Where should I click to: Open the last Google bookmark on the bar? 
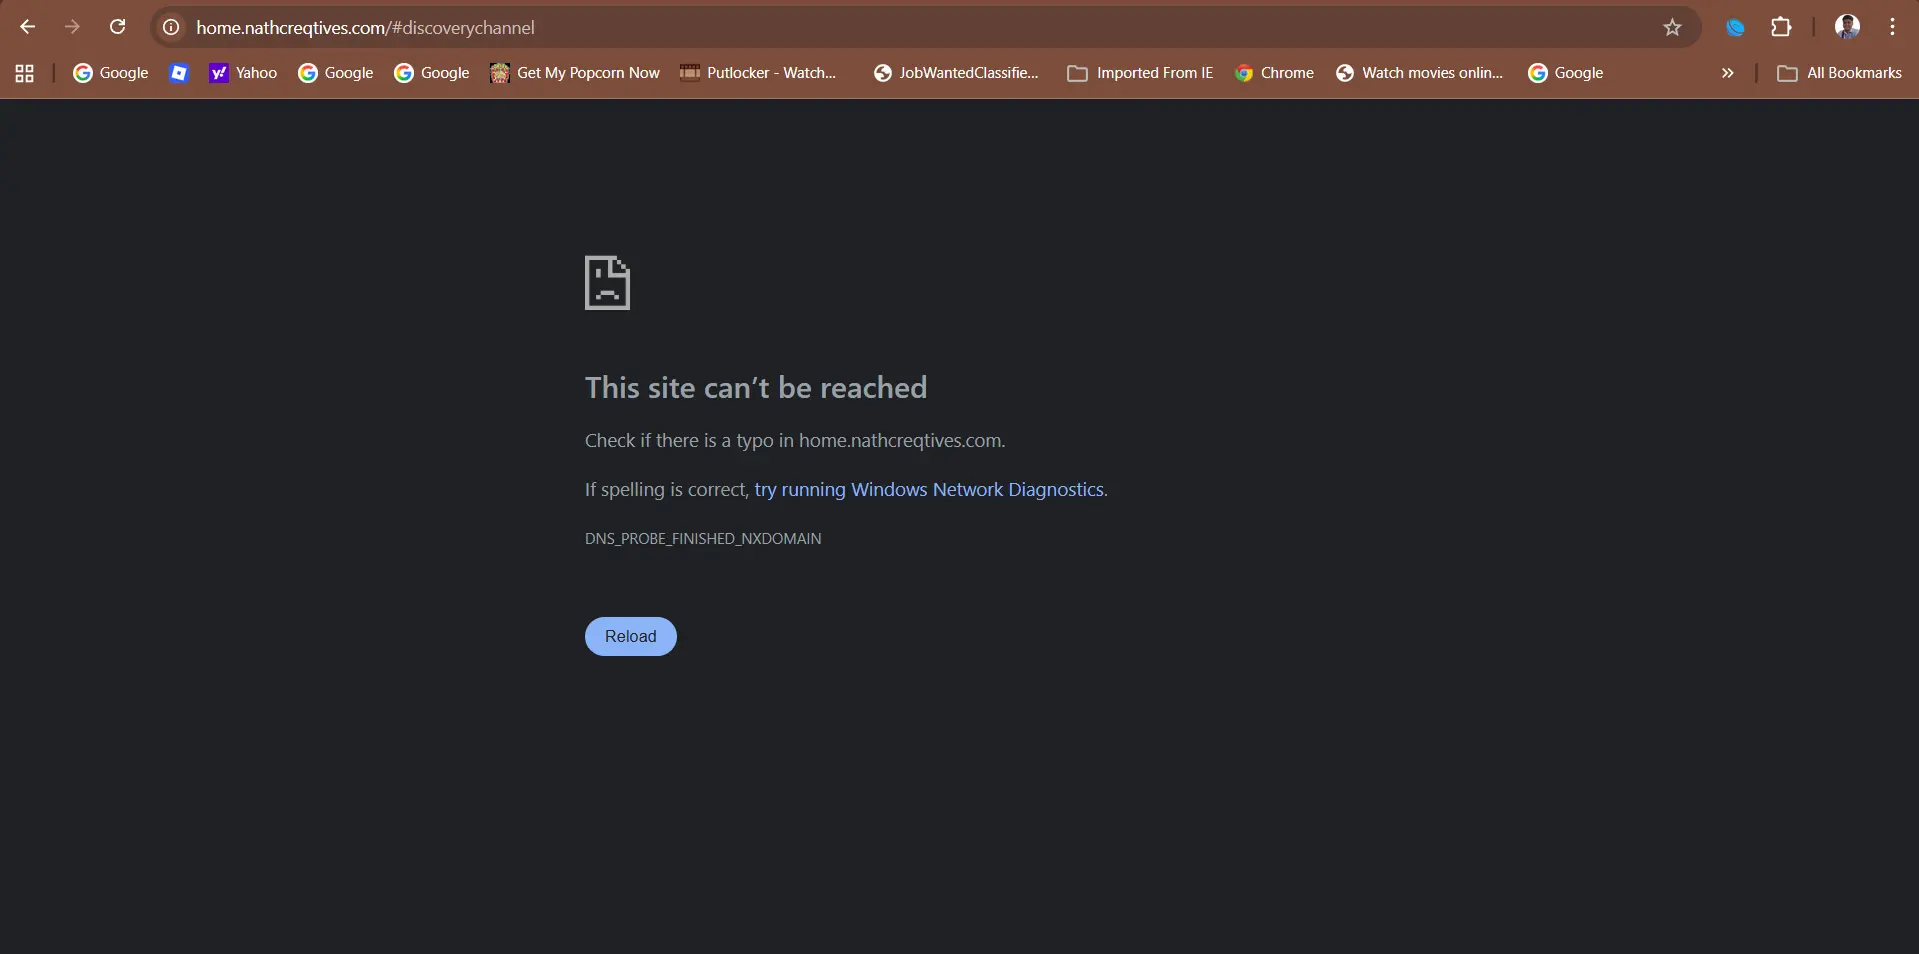[x=1566, y=73]
